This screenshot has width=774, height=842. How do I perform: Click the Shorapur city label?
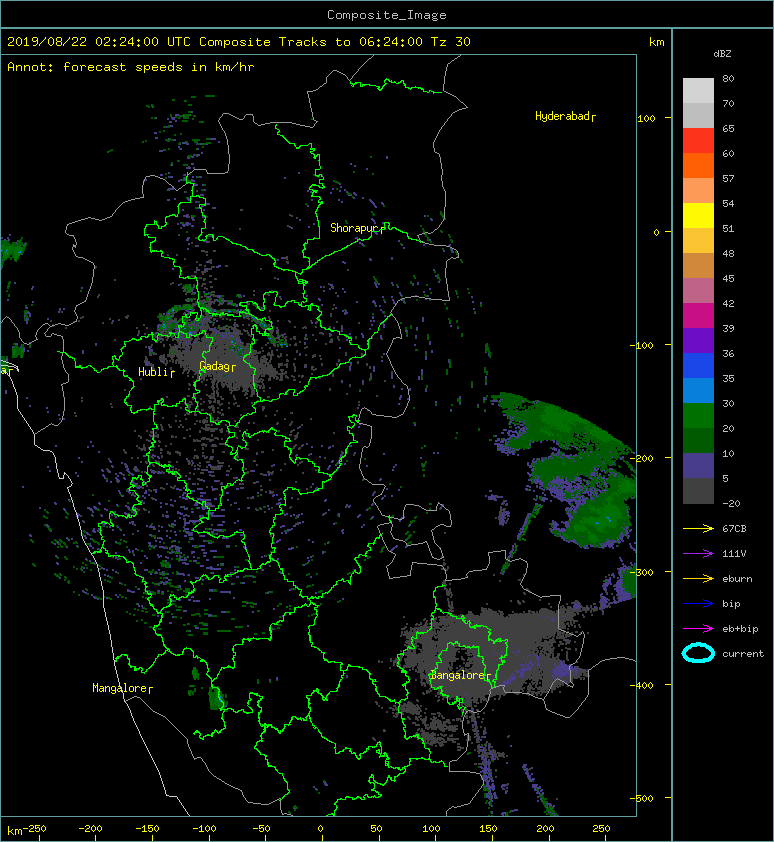pyautogui.click(x=357, y=228)
